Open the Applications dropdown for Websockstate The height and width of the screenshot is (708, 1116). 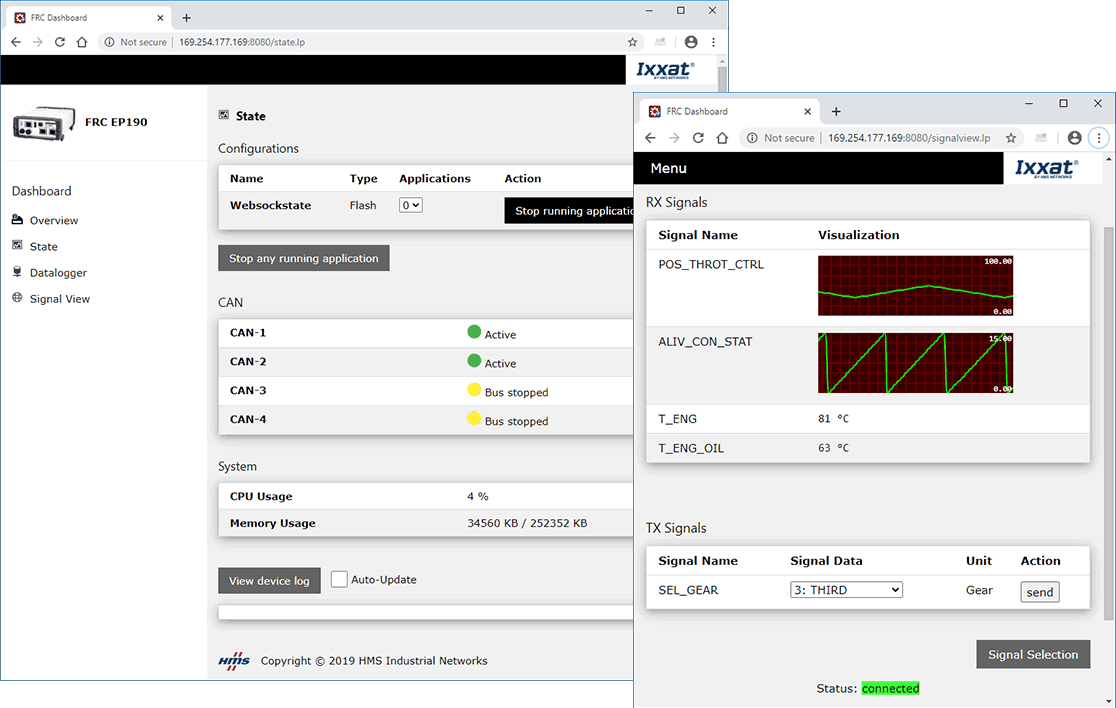coord(411,205)
